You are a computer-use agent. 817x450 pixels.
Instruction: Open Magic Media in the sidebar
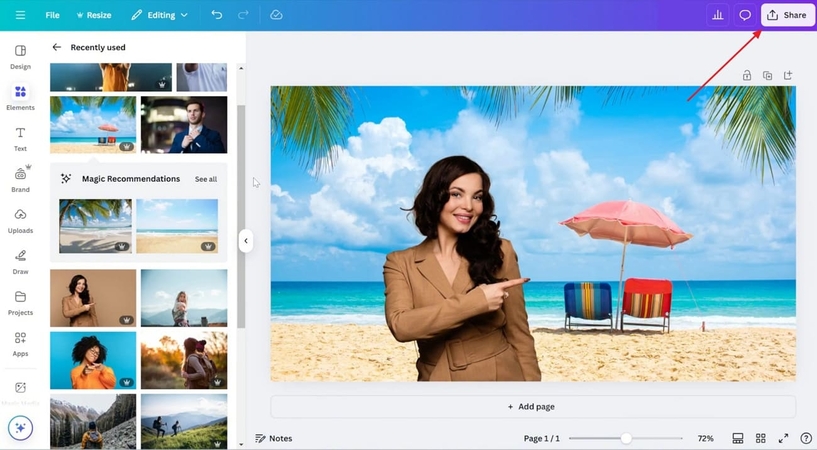pyautogui.click(x=20, y=392)
